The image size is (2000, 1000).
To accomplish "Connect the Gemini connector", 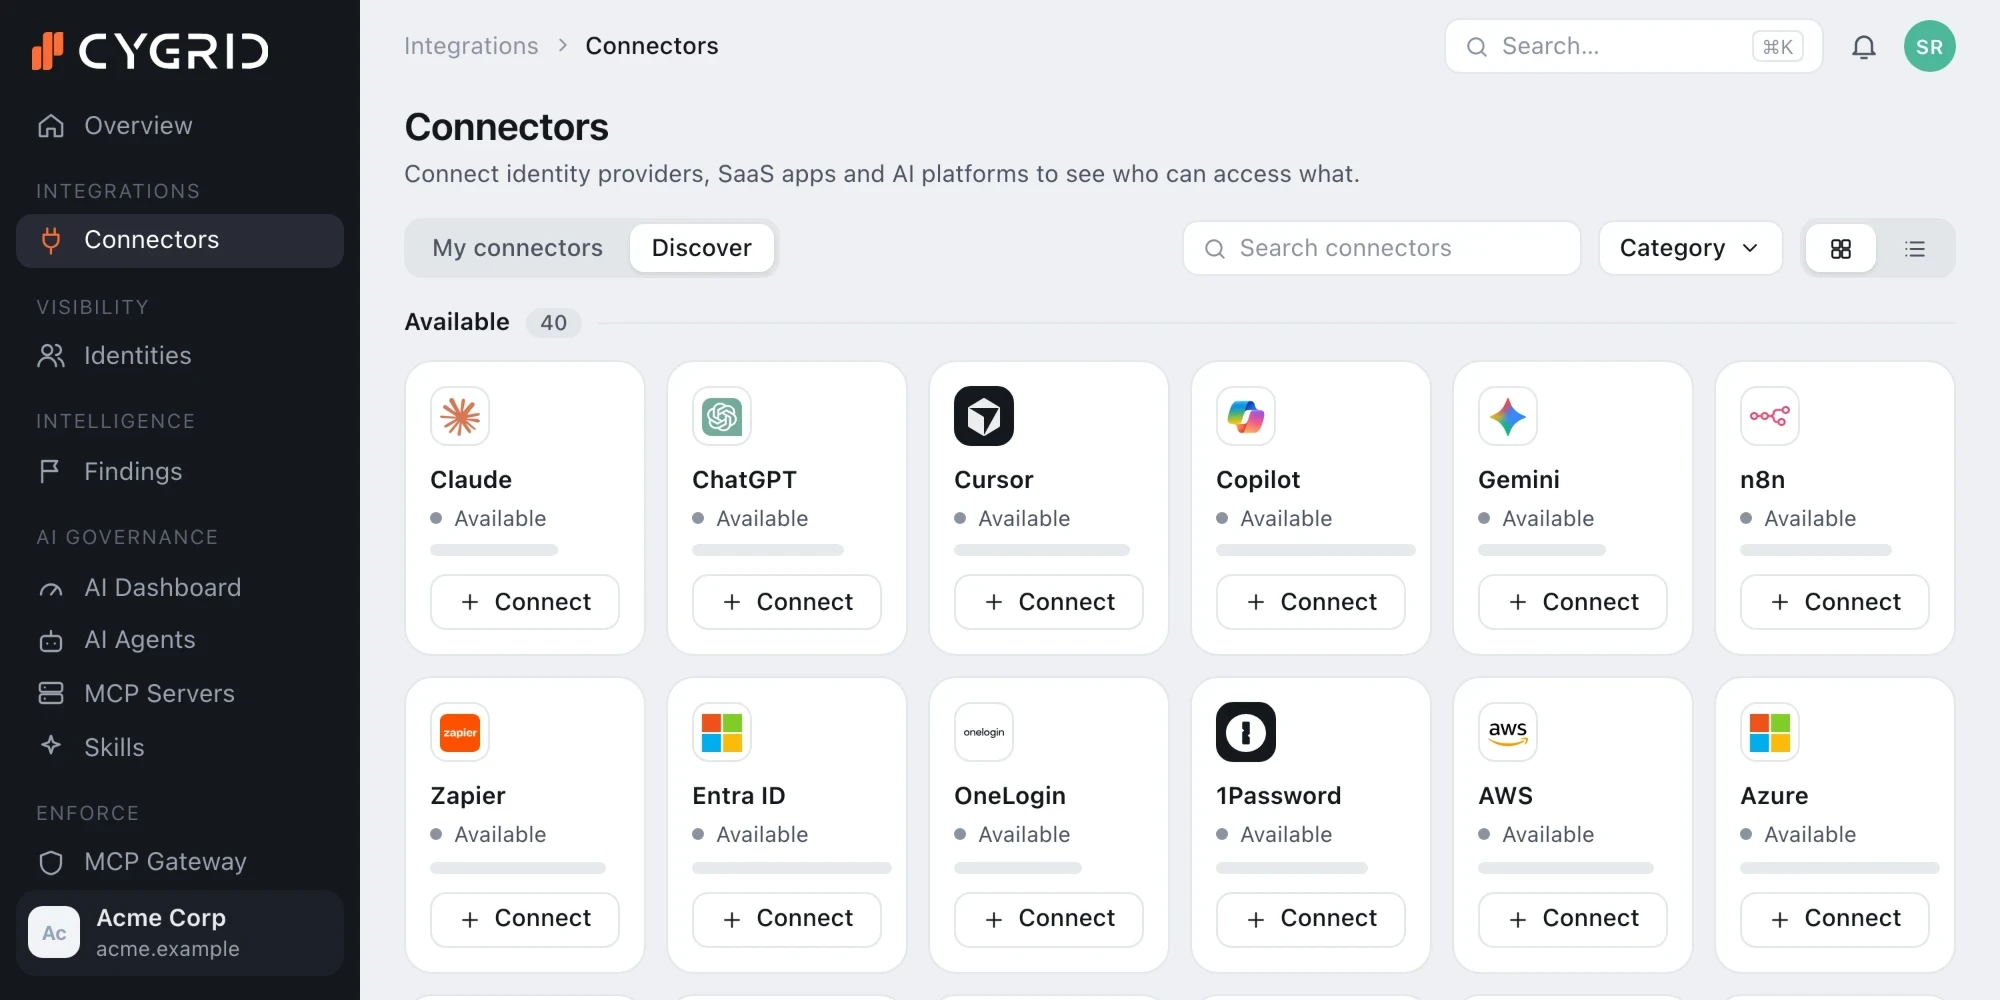I will 1573,602.
